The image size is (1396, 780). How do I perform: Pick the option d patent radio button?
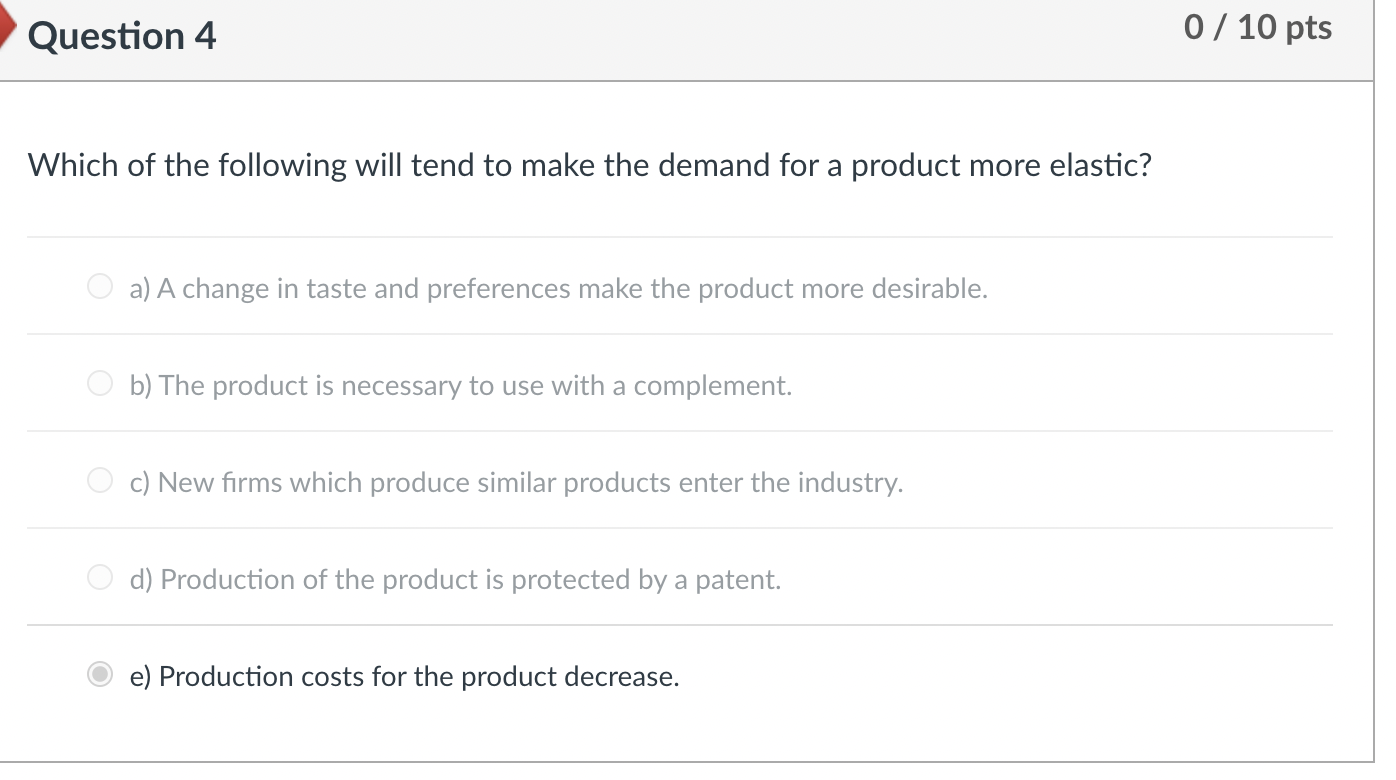pyautogui.click(x=100, y=579)
